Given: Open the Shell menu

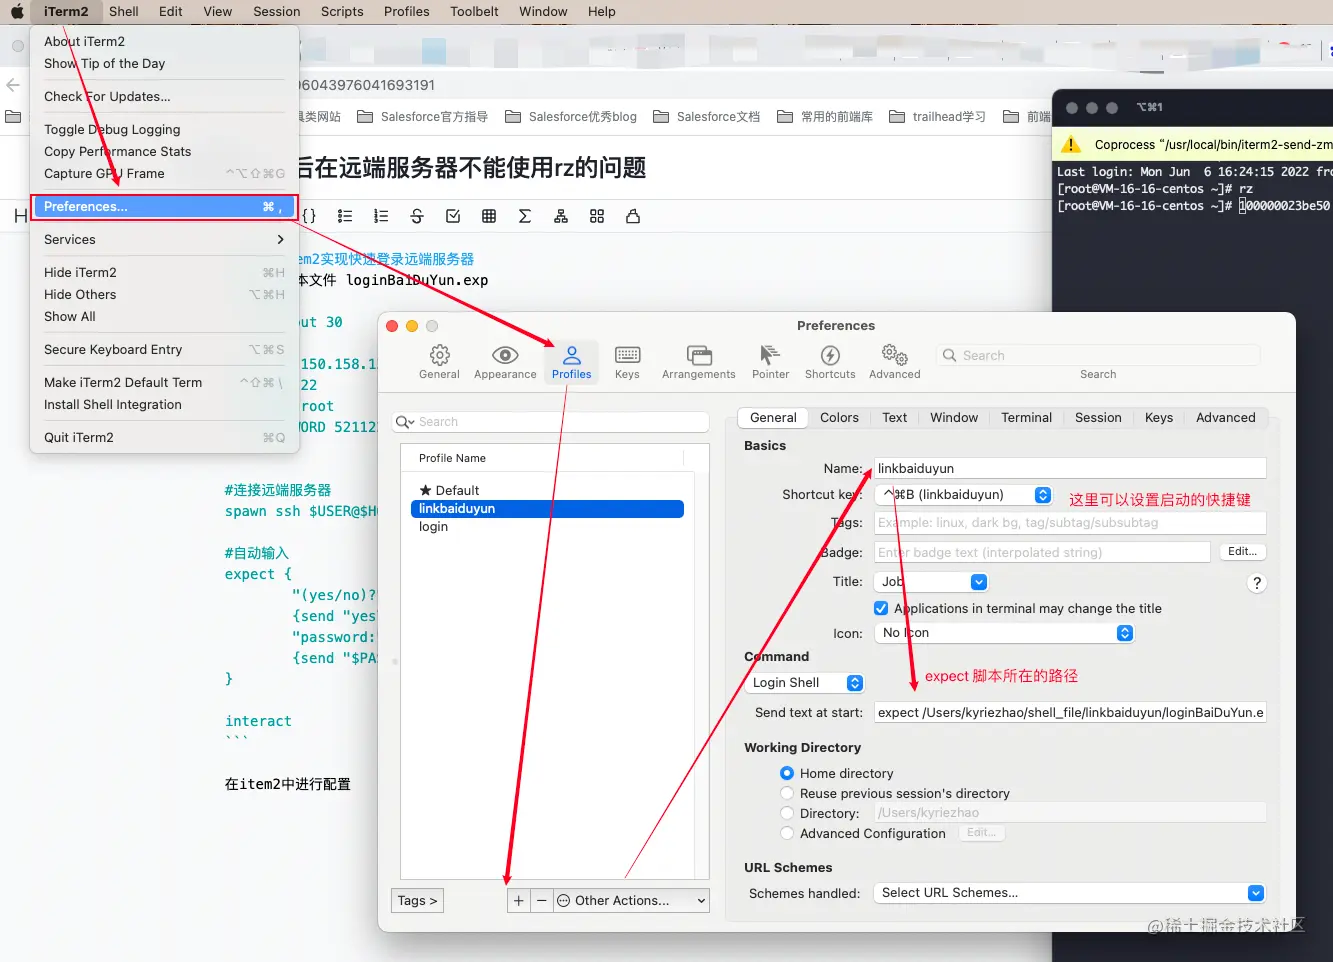Looking at the screenshot, I should 124,11.
